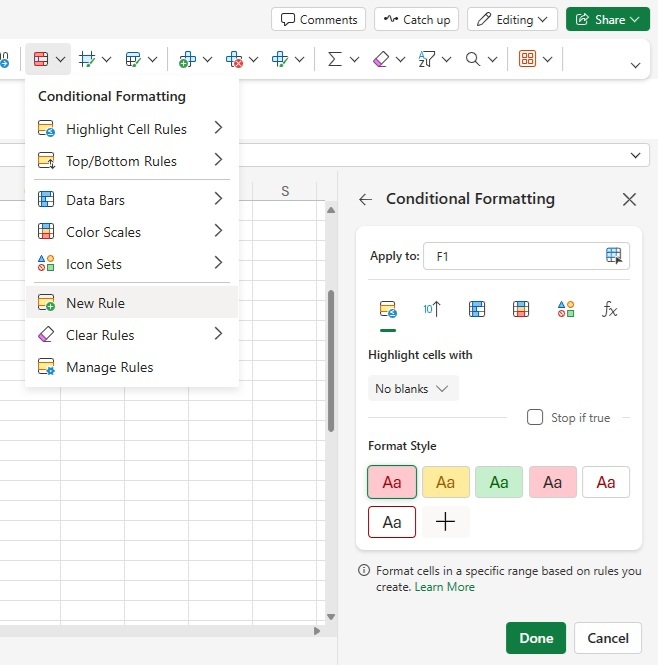This screenshot has width=658, height=665.
Task: Open the No blanks dropdown
Action: [413, 388]
